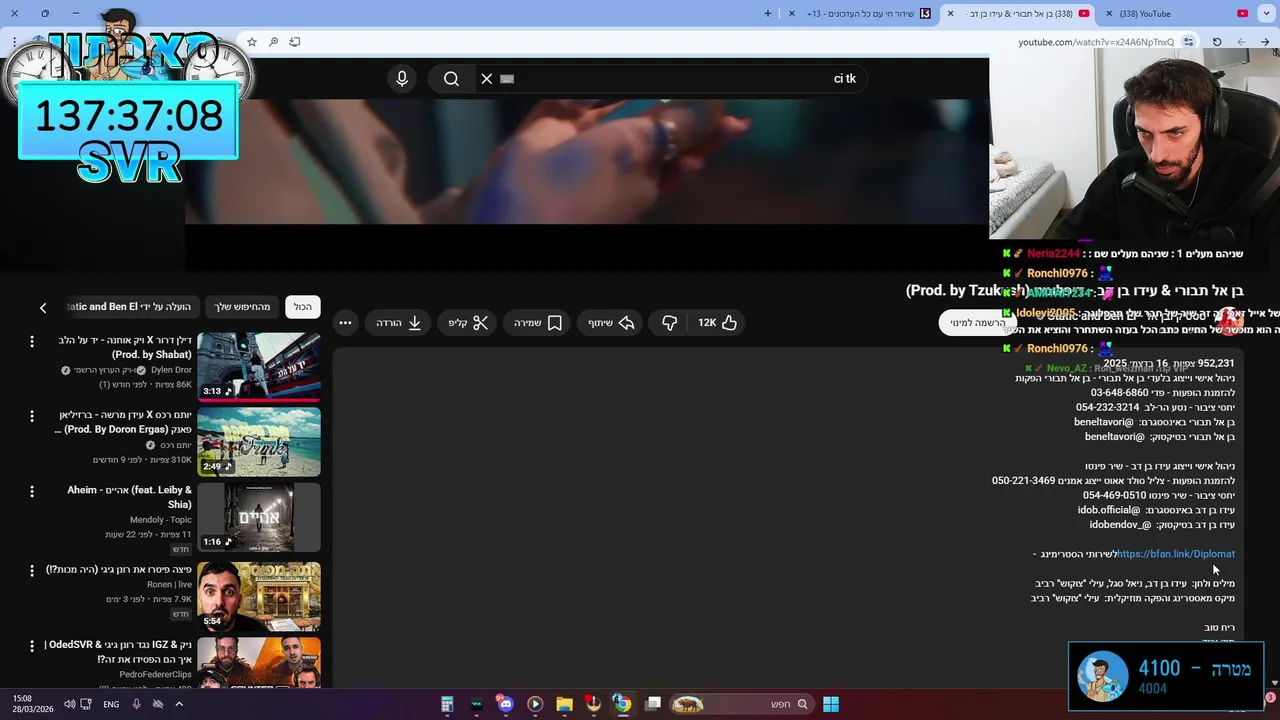Clear the search box with X
Viewport: 1280px width, 720px height.
tap(487, 79)
